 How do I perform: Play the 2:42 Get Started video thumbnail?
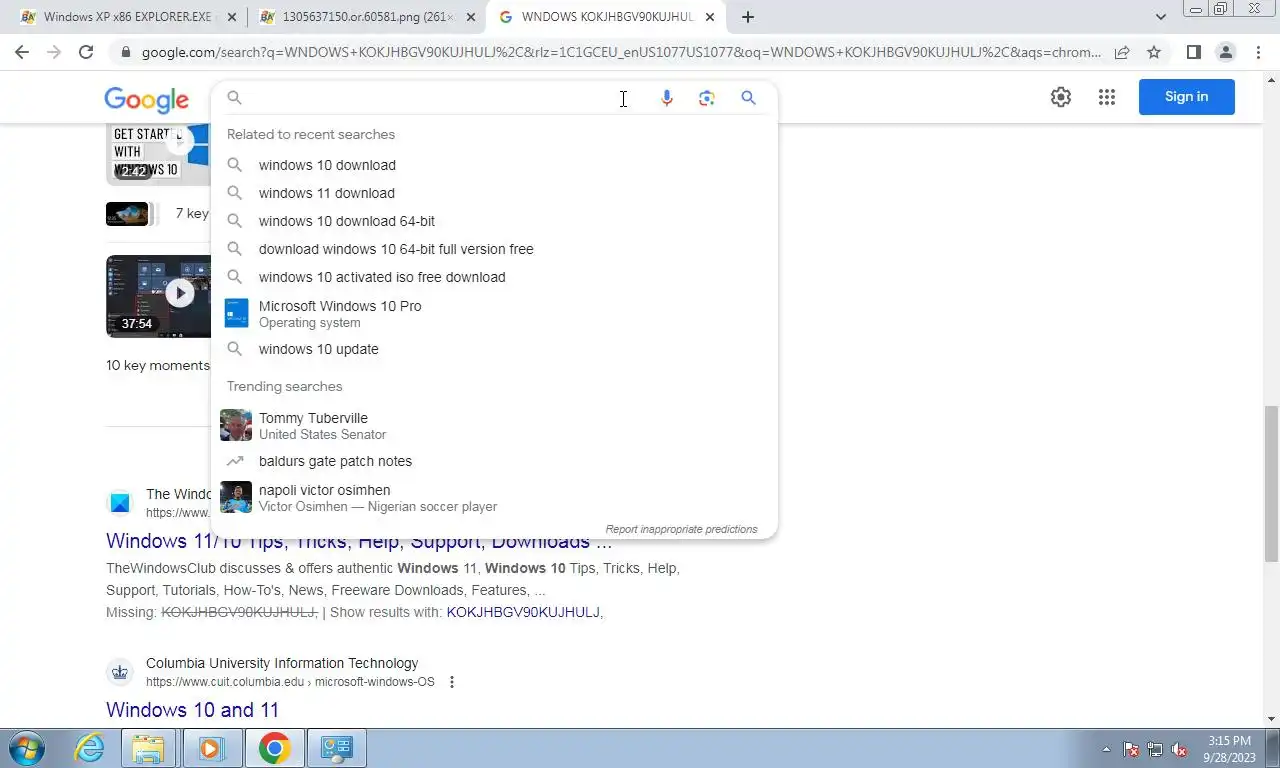pyautogui.click(x=158, y=154)
